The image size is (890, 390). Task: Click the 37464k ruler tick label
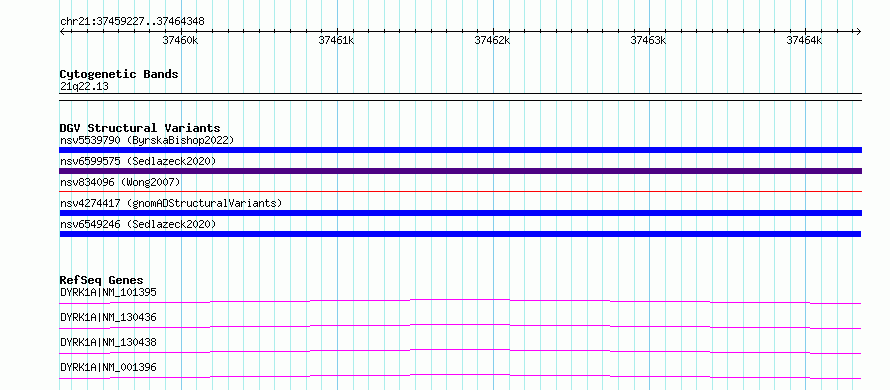804,40
